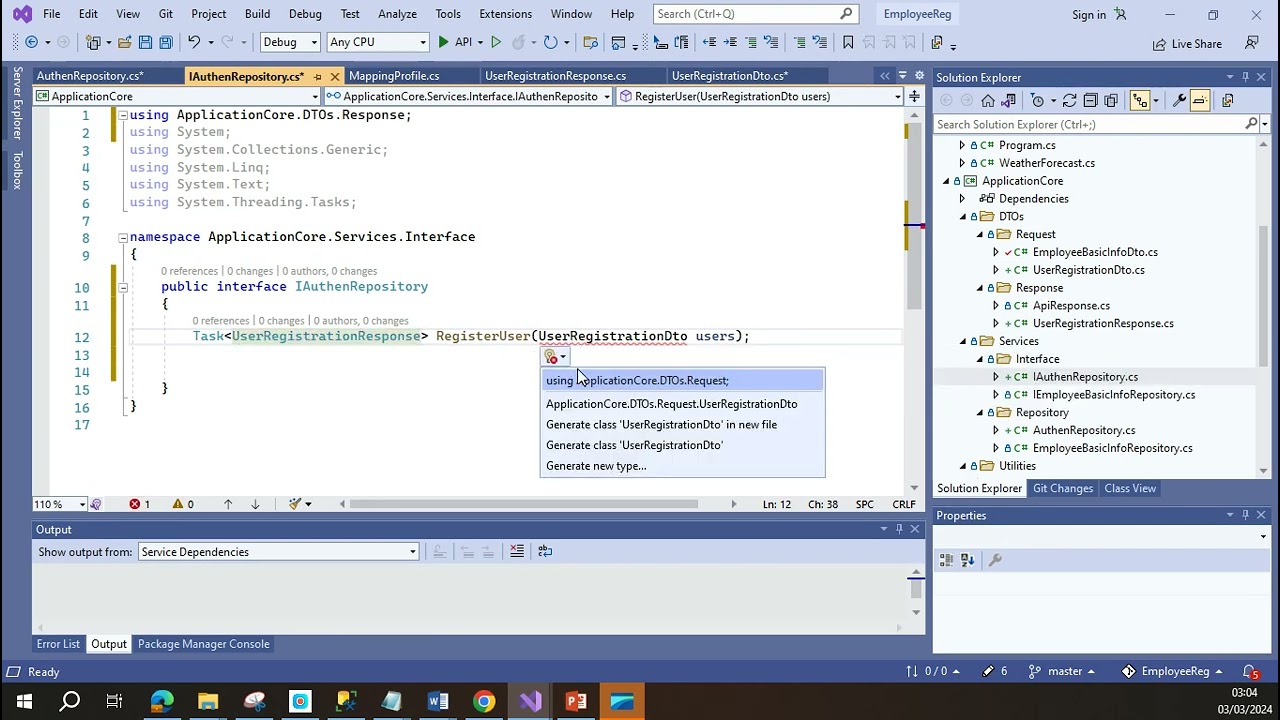
Task: Click master branch in status bar
Action: (x=1063, y=672)
